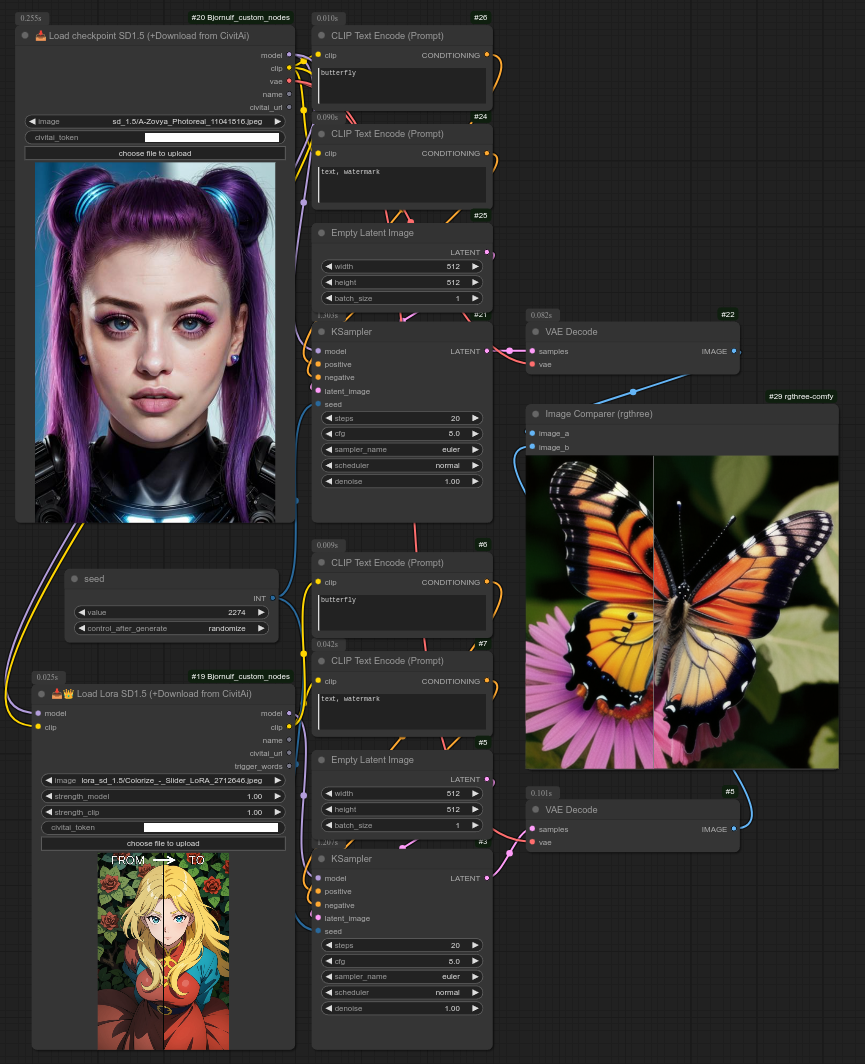The width and height of the screenshot is (865, 1064).
Task: Click the butterfly comparison image preview
Action: 681,612
